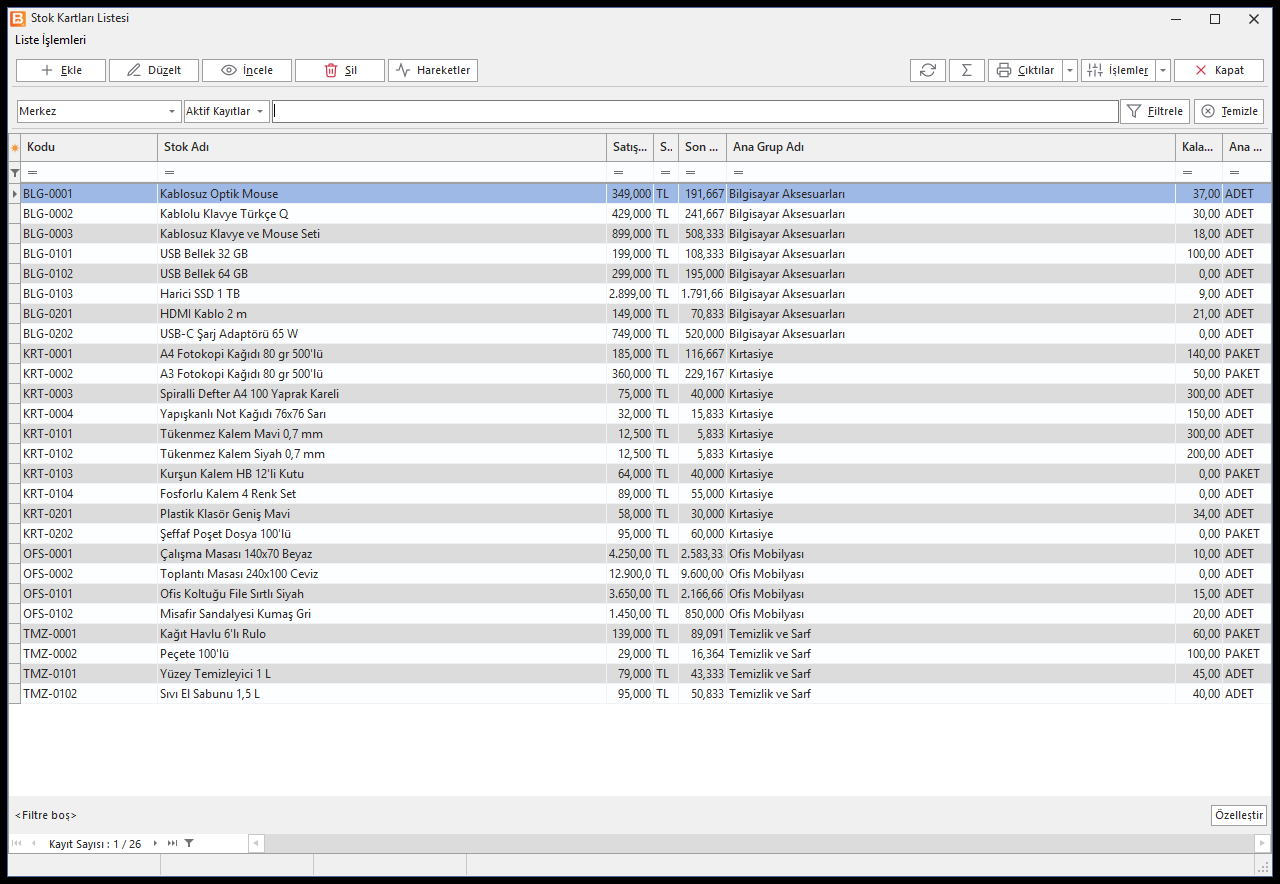Click the Çıktılar button
Screen dimensions: 1280x884
(x=1025, y=70)
